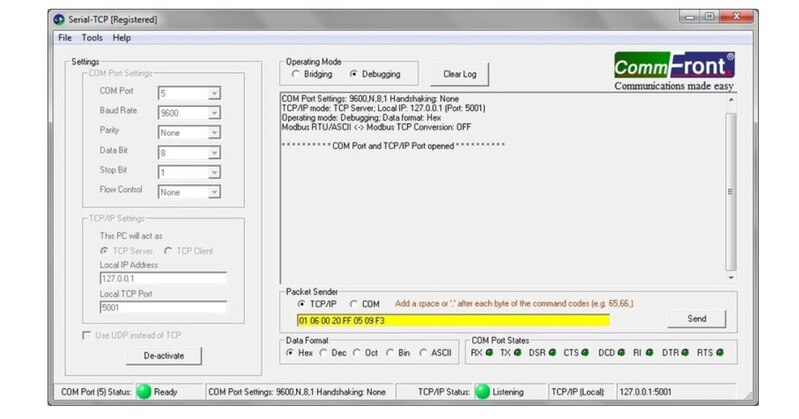Set data format to Hex

(289, 353)
